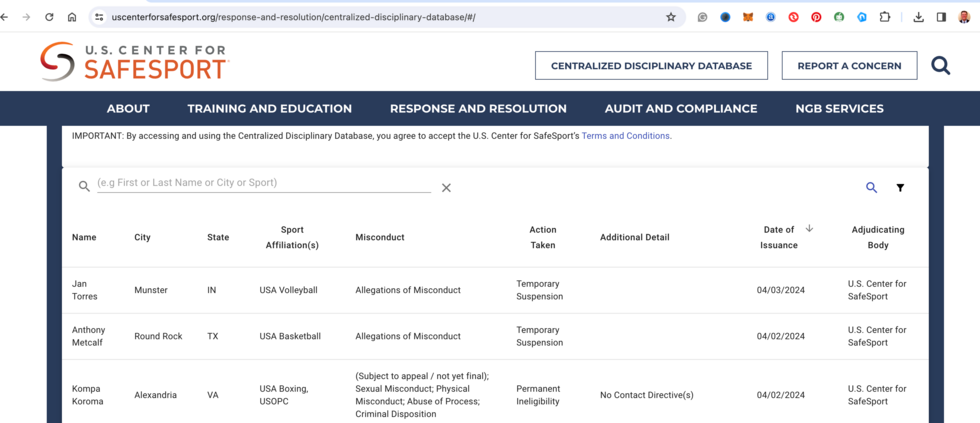Go to the browser home page icon

coord(72,17)
